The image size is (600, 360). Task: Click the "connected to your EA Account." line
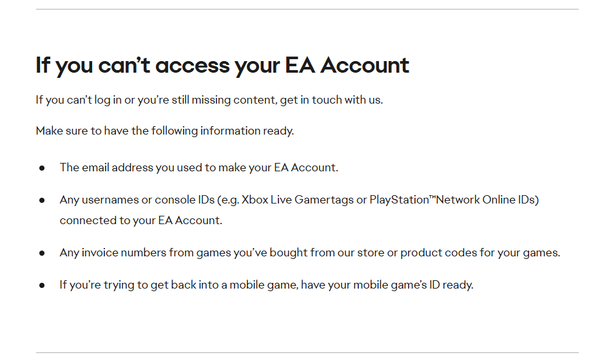(141, 220)
